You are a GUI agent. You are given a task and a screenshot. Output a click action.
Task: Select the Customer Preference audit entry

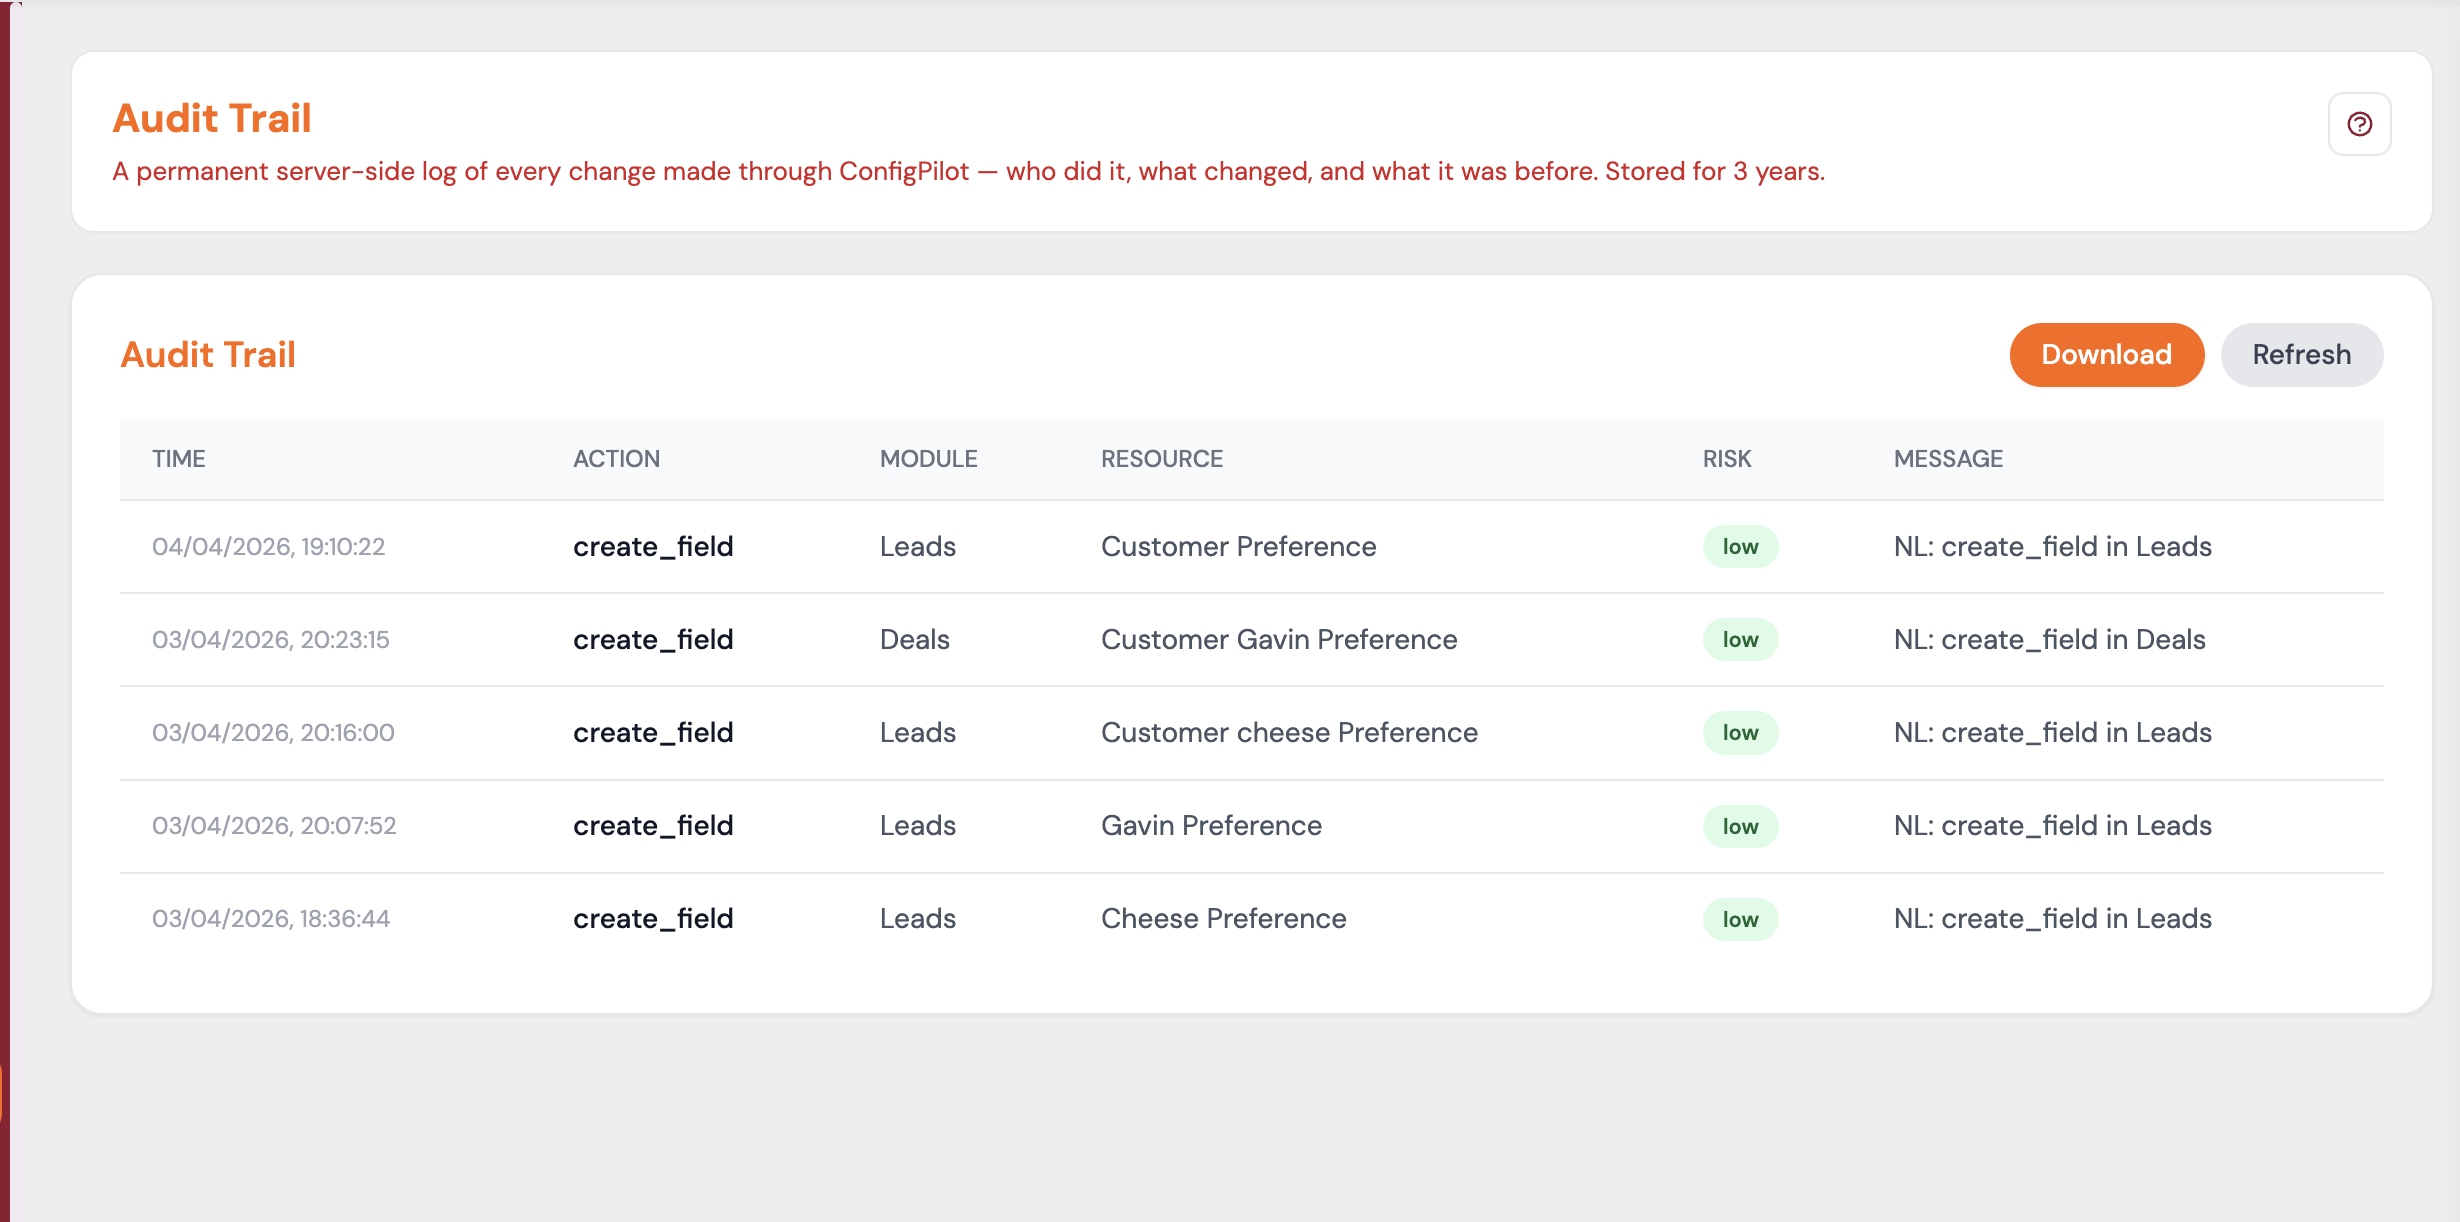(1238, 546)
